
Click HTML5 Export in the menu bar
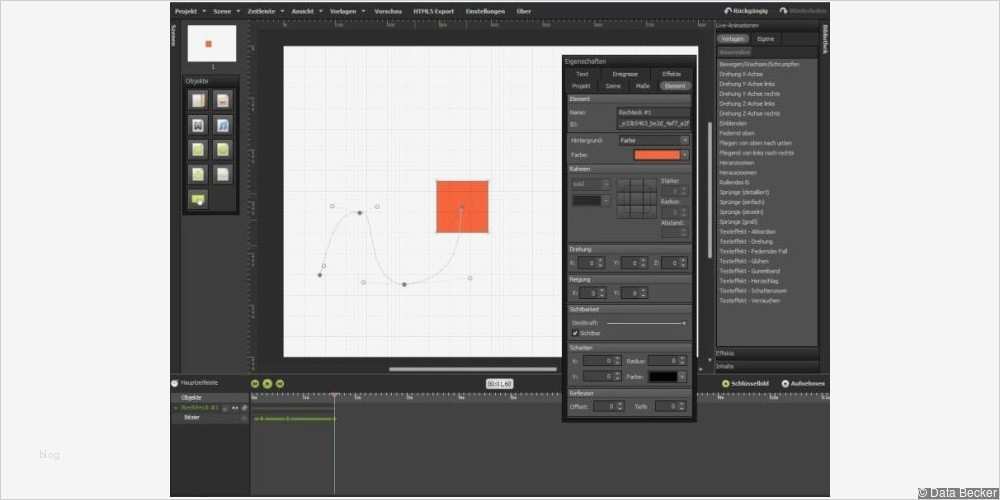(x=433, y=11)
